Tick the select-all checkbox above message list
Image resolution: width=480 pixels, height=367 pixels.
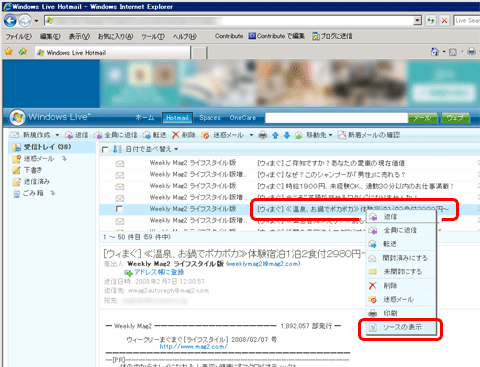[105, 150]
